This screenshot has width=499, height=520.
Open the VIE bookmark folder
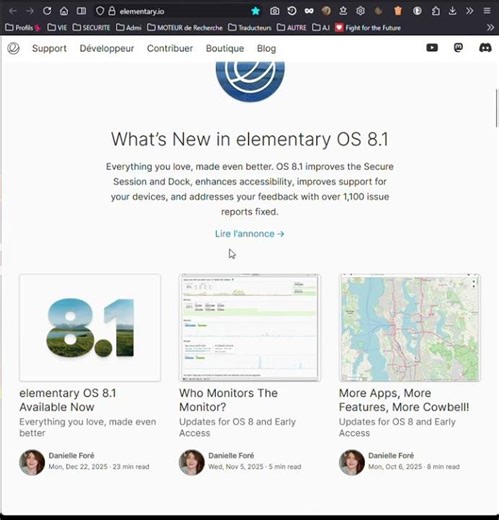tap(57, 28)
